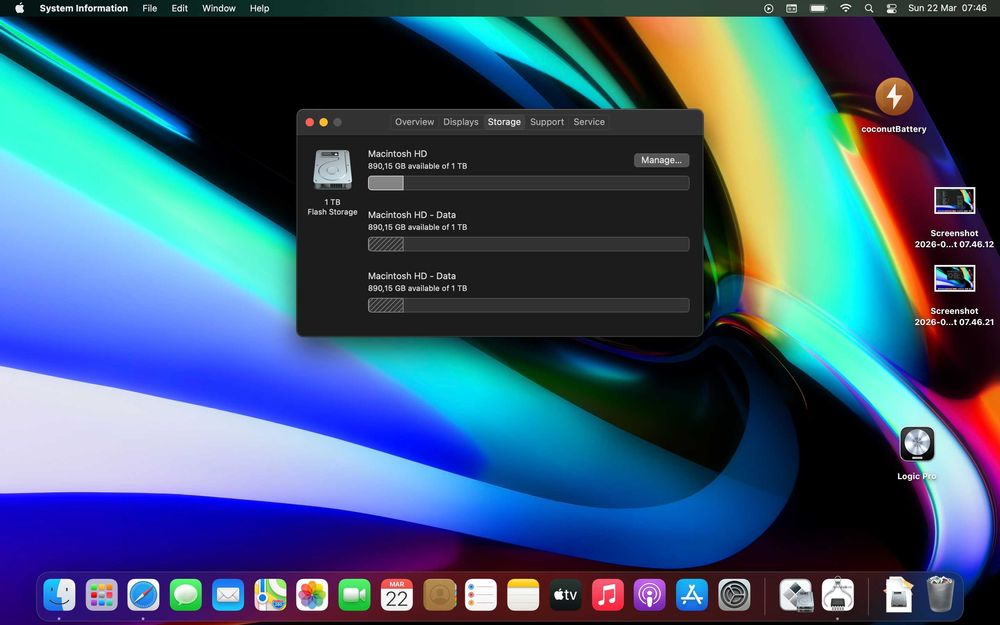1000x625 pixels.
Task: Open the Window menu
Action: coord(219,8)
